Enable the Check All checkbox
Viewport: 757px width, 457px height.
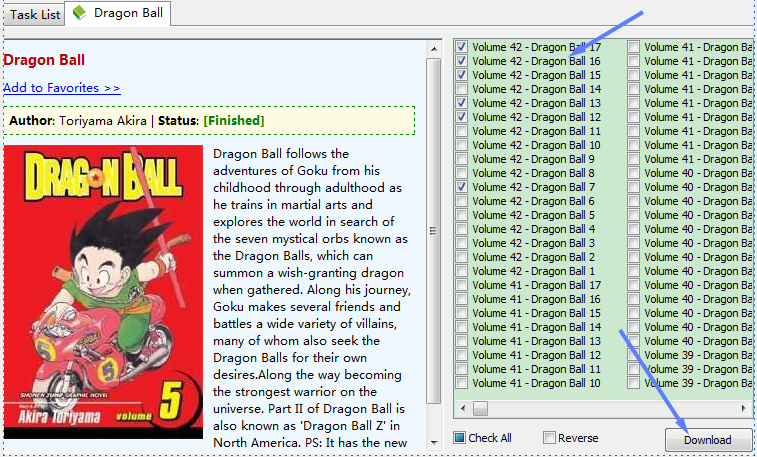[x=460, y=438]
